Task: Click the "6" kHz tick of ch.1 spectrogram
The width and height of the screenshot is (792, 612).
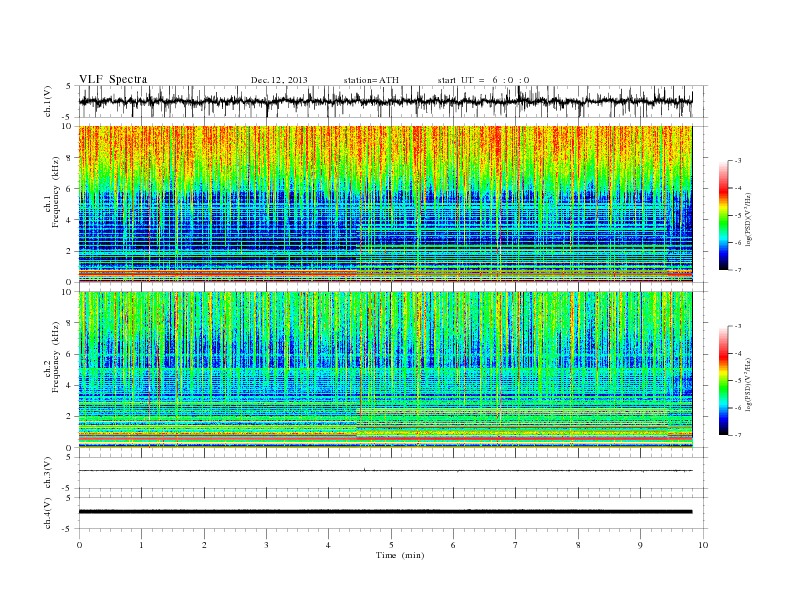Action: 69,189
